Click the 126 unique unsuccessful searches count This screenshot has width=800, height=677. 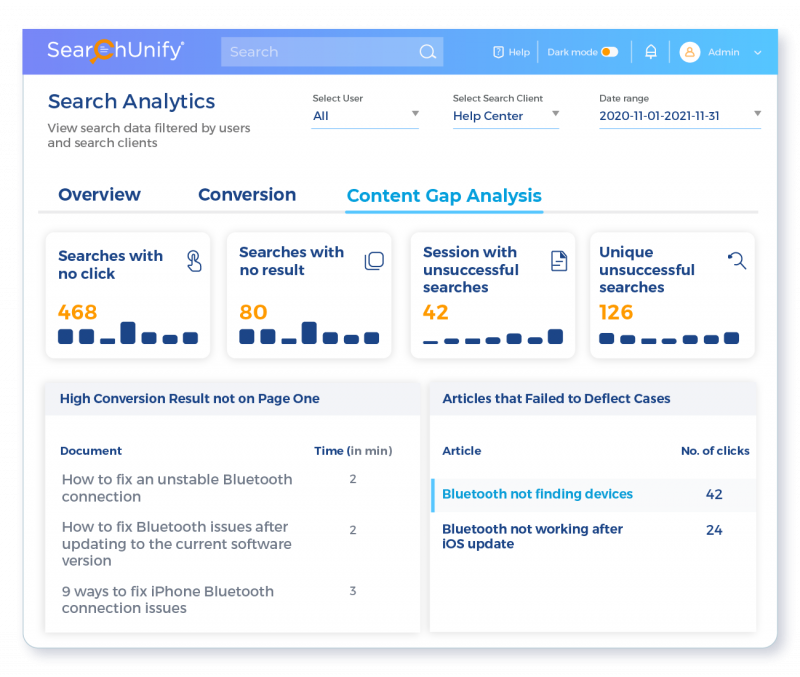click(616, 312)
